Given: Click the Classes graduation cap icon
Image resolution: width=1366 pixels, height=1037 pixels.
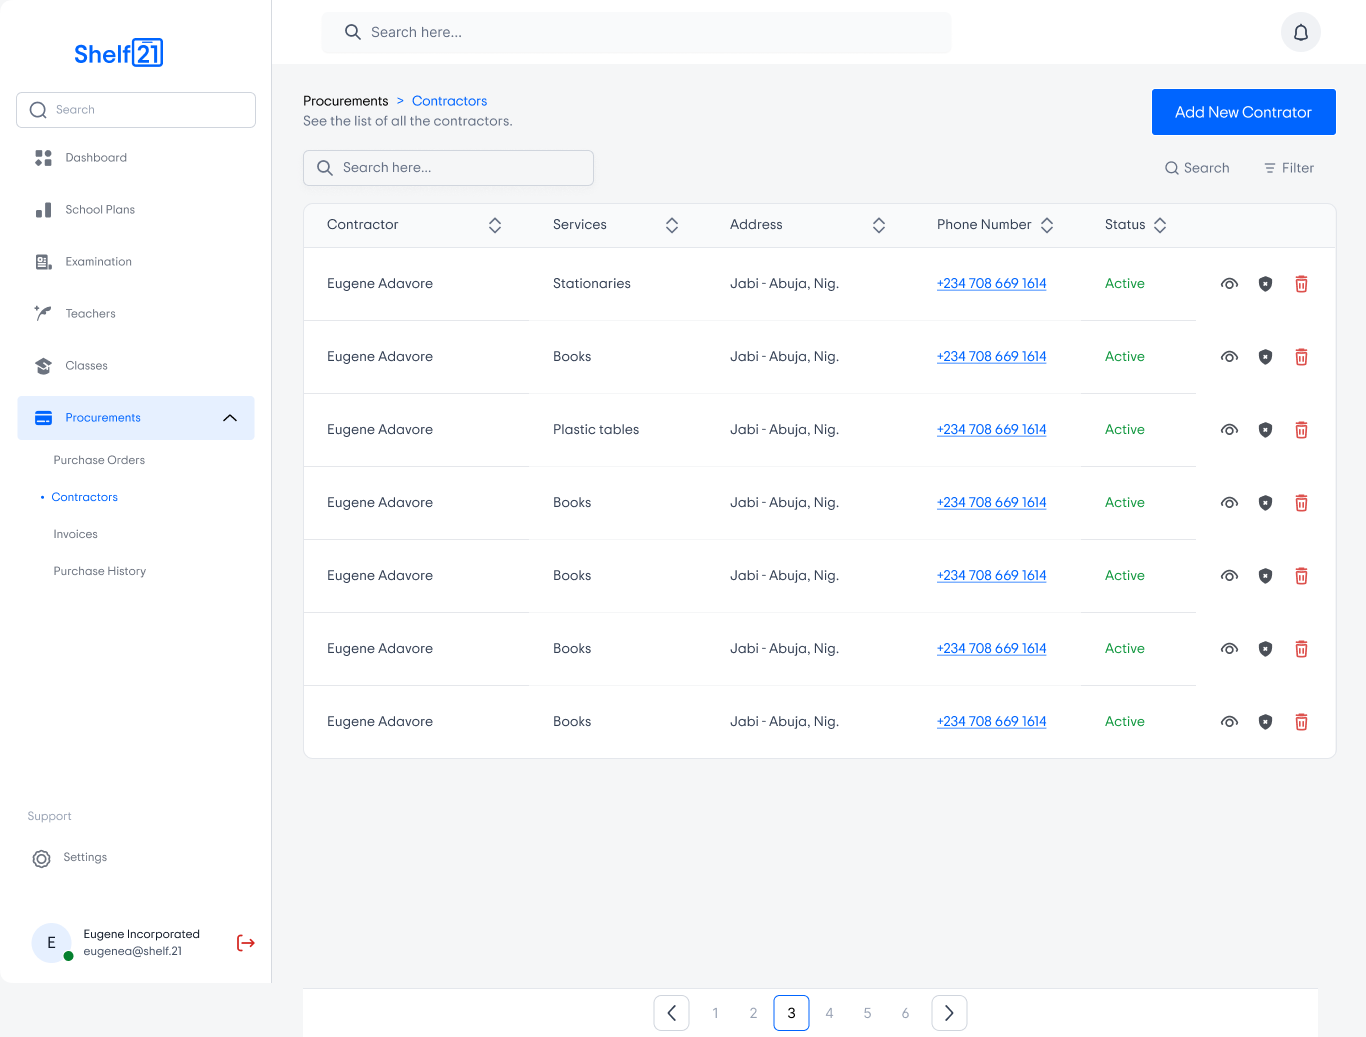Looking at the screenshot, I should [x=43, y=366].
